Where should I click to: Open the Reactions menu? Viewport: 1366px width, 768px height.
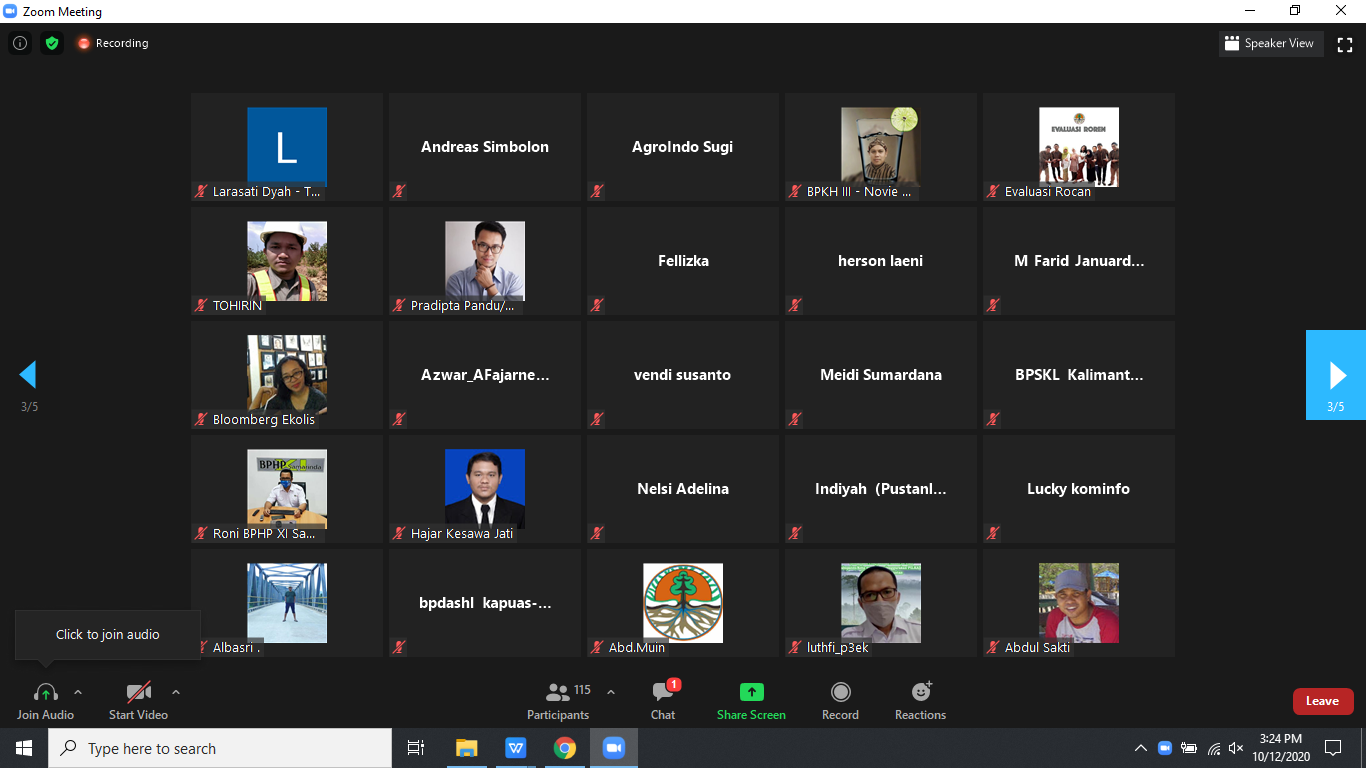[920, 700]
